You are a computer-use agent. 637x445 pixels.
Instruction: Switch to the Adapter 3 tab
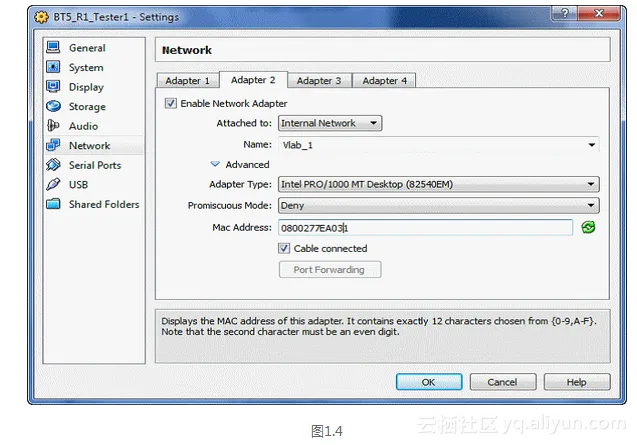click(319, 80)
